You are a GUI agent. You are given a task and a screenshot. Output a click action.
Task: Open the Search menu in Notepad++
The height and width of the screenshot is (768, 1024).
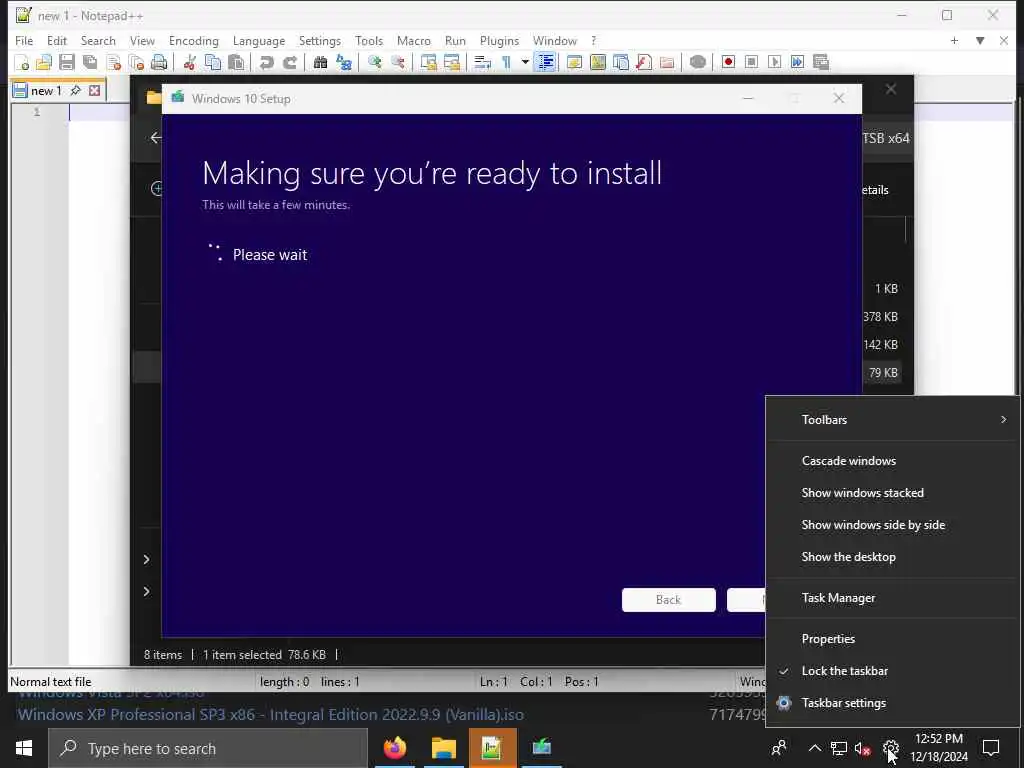point(98,40)
